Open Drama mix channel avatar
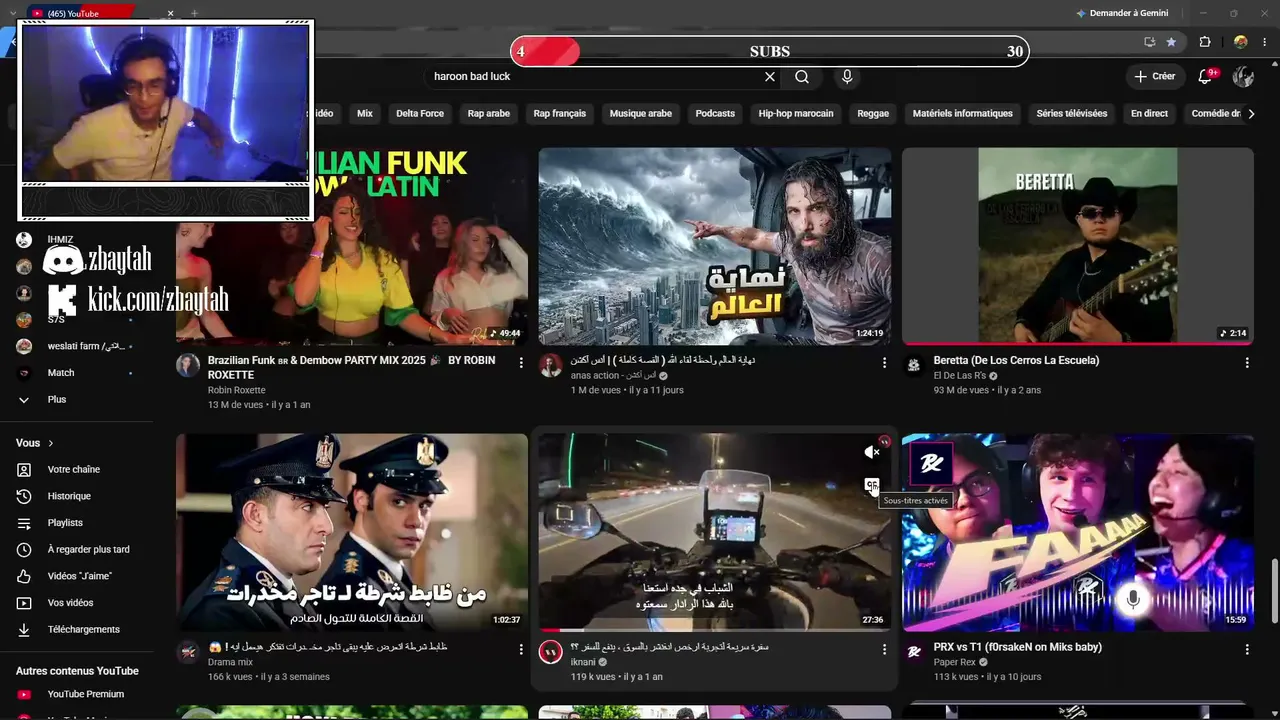This screenshot has height=720, width=1280. click(x=188, y=652)
